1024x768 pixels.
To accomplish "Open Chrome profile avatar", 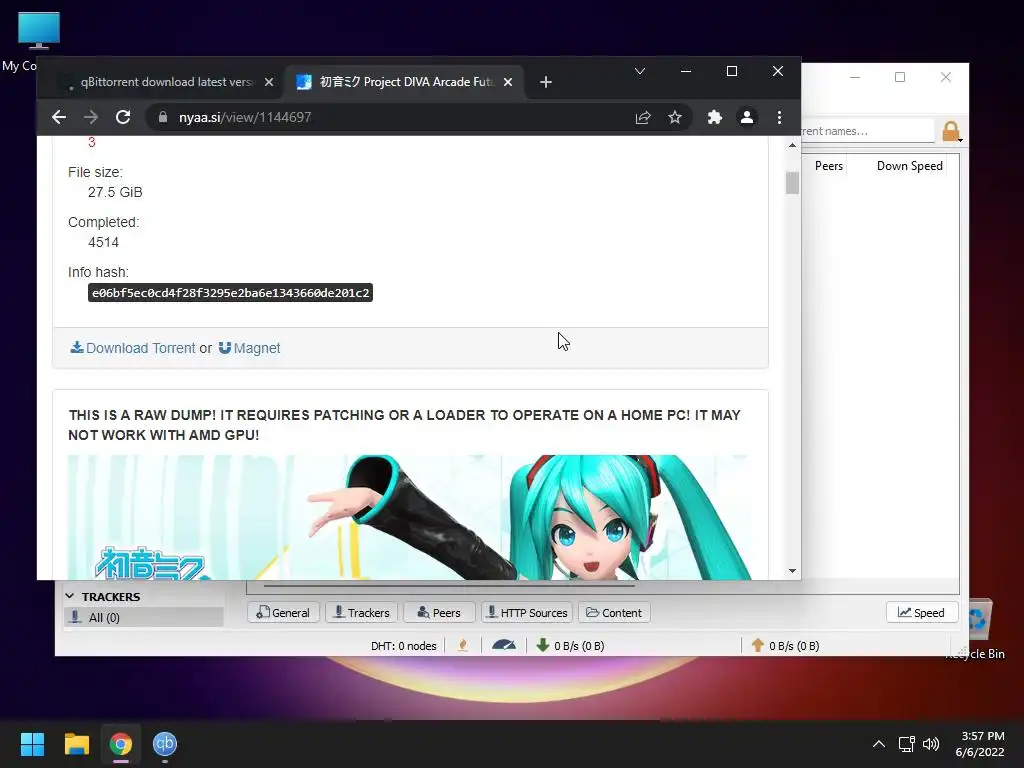I will 746,118.
